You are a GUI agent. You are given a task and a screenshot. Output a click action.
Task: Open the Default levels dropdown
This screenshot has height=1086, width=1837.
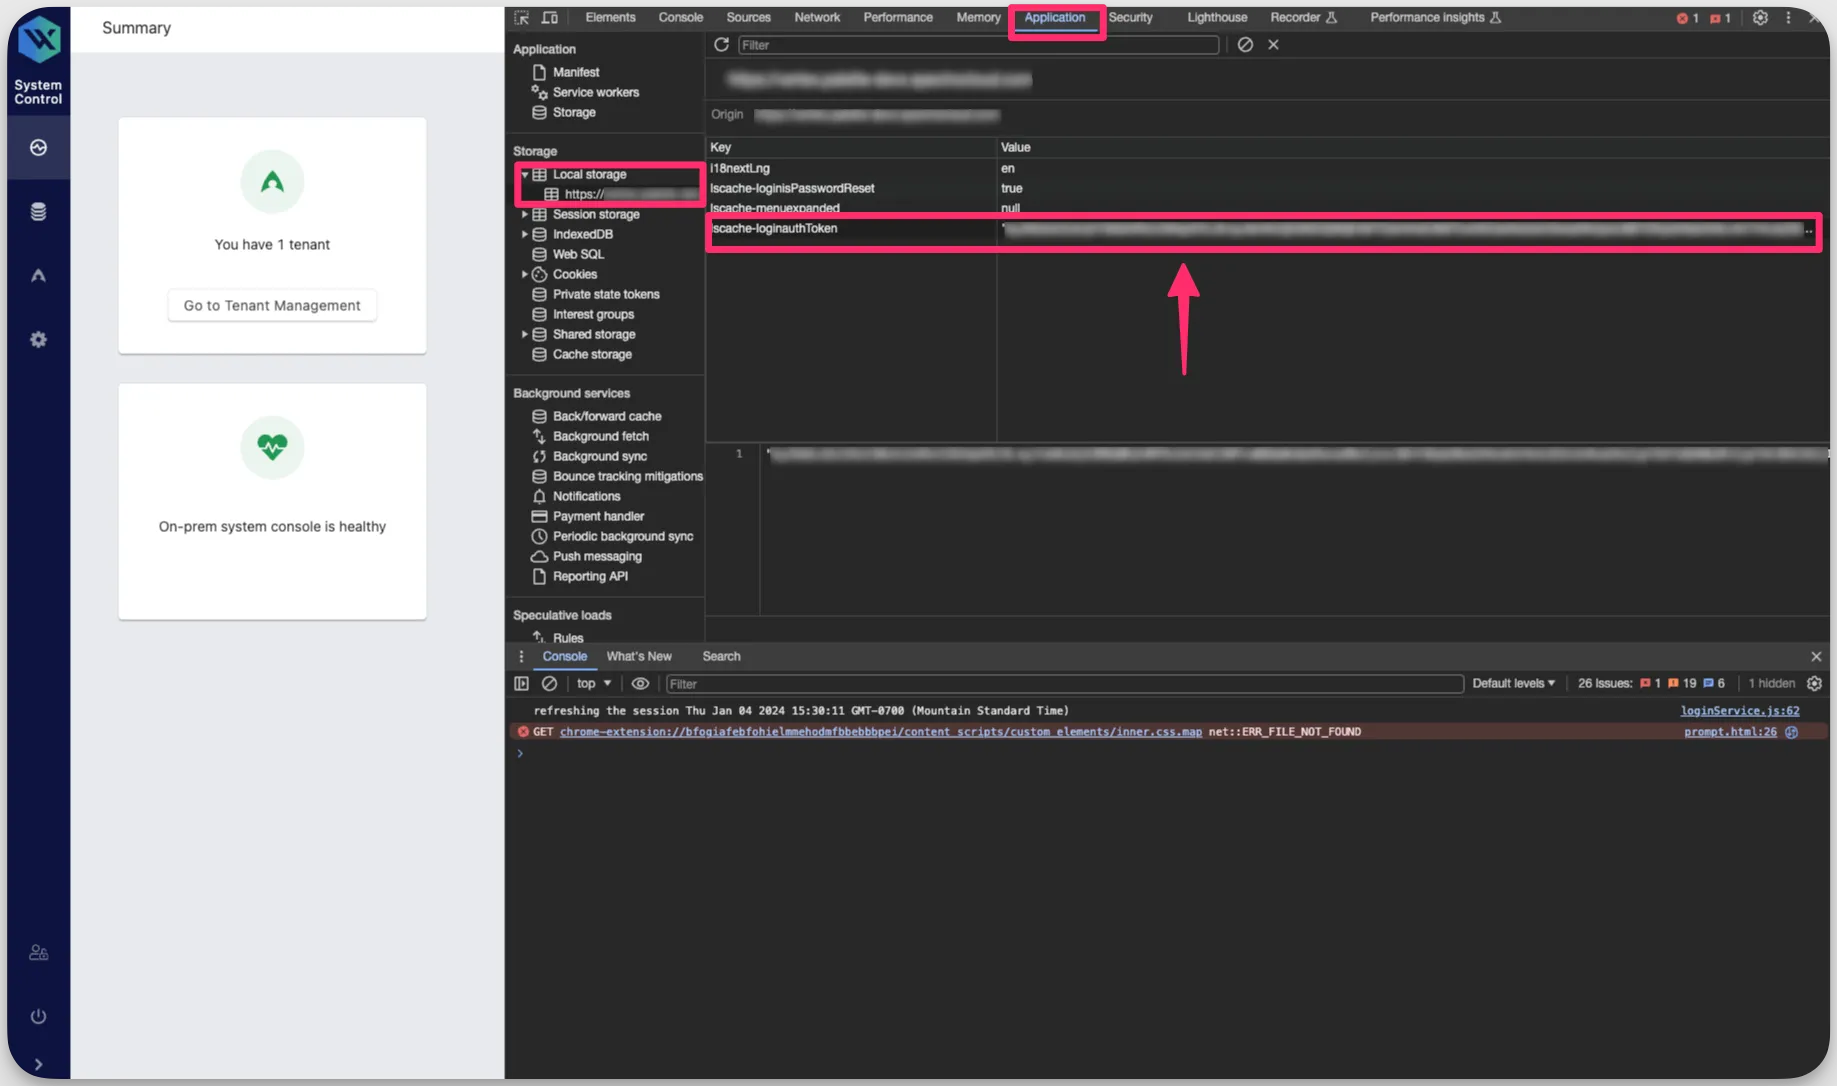click(1513, 684)
